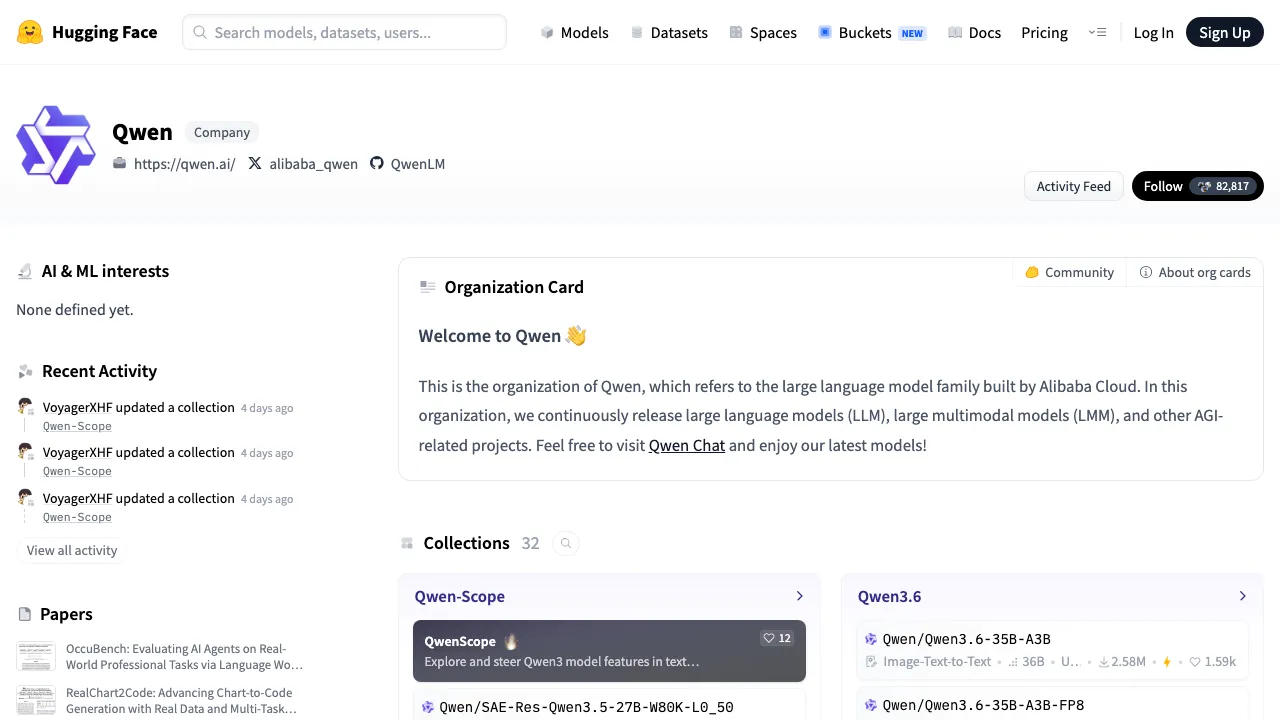Click the Organization Card header icon

[x=427, y=287]
